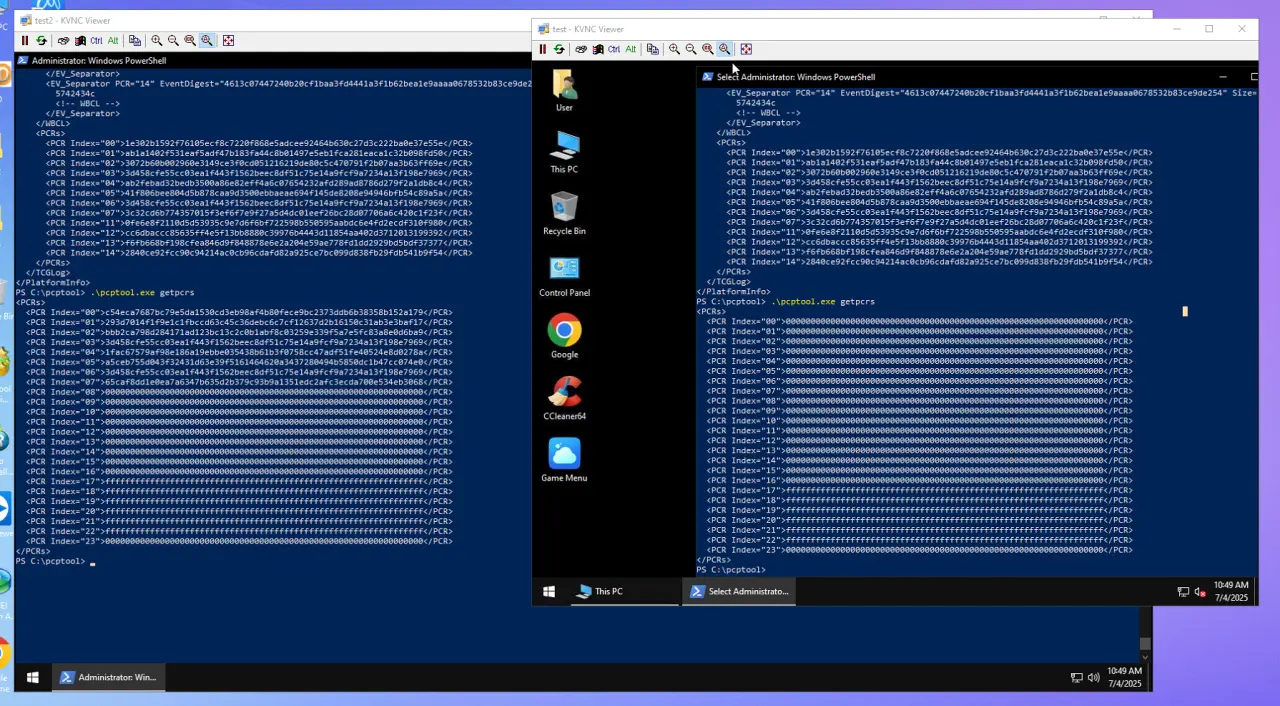Select the Game Menu desktop icon

[564, 461]
